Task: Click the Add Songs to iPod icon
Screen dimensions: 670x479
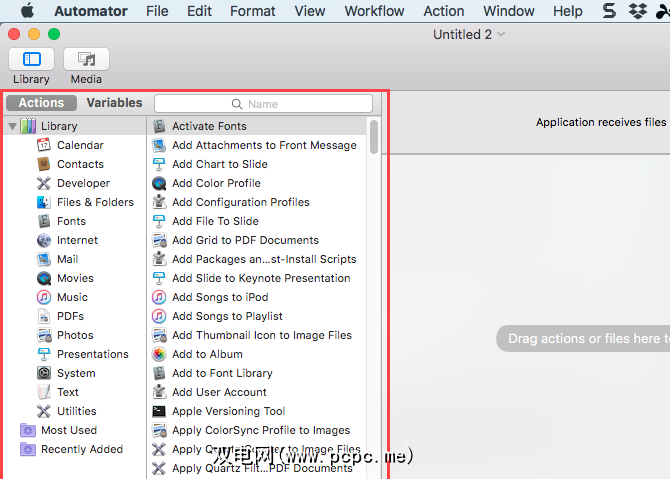Action: [159, 297]
